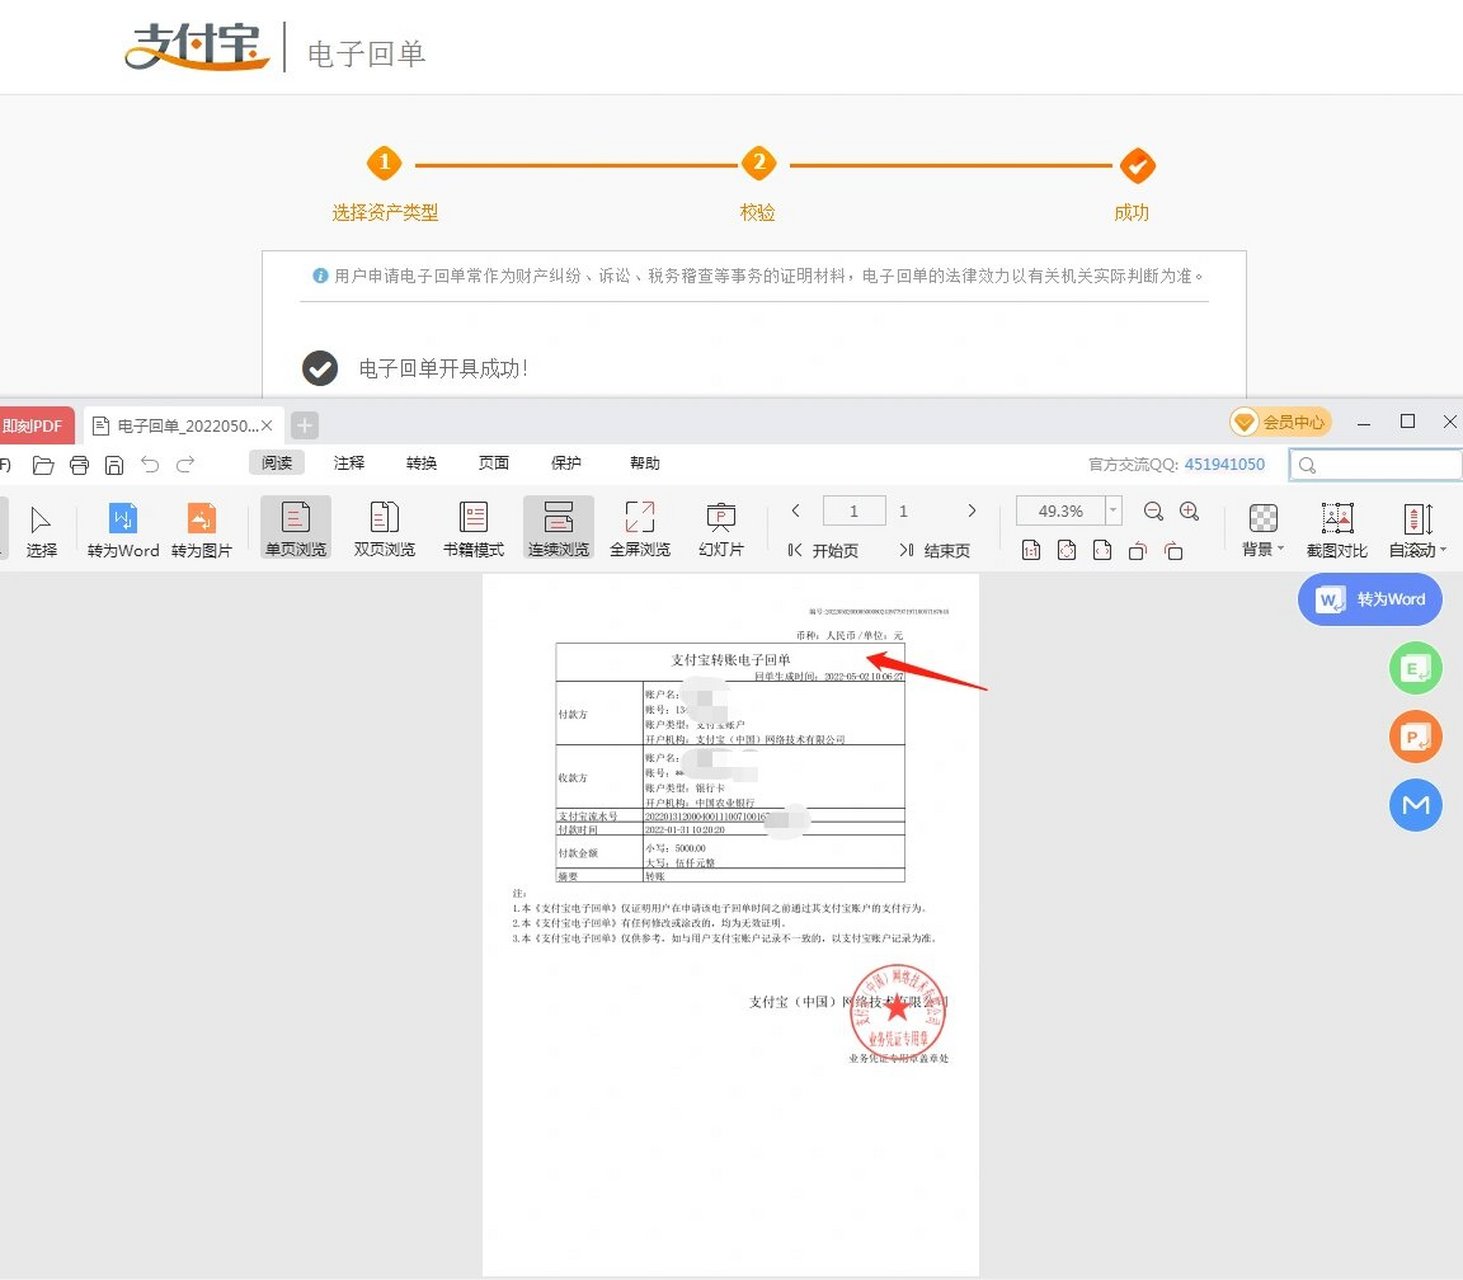Open the 转换 convert tab

[421, 463]
